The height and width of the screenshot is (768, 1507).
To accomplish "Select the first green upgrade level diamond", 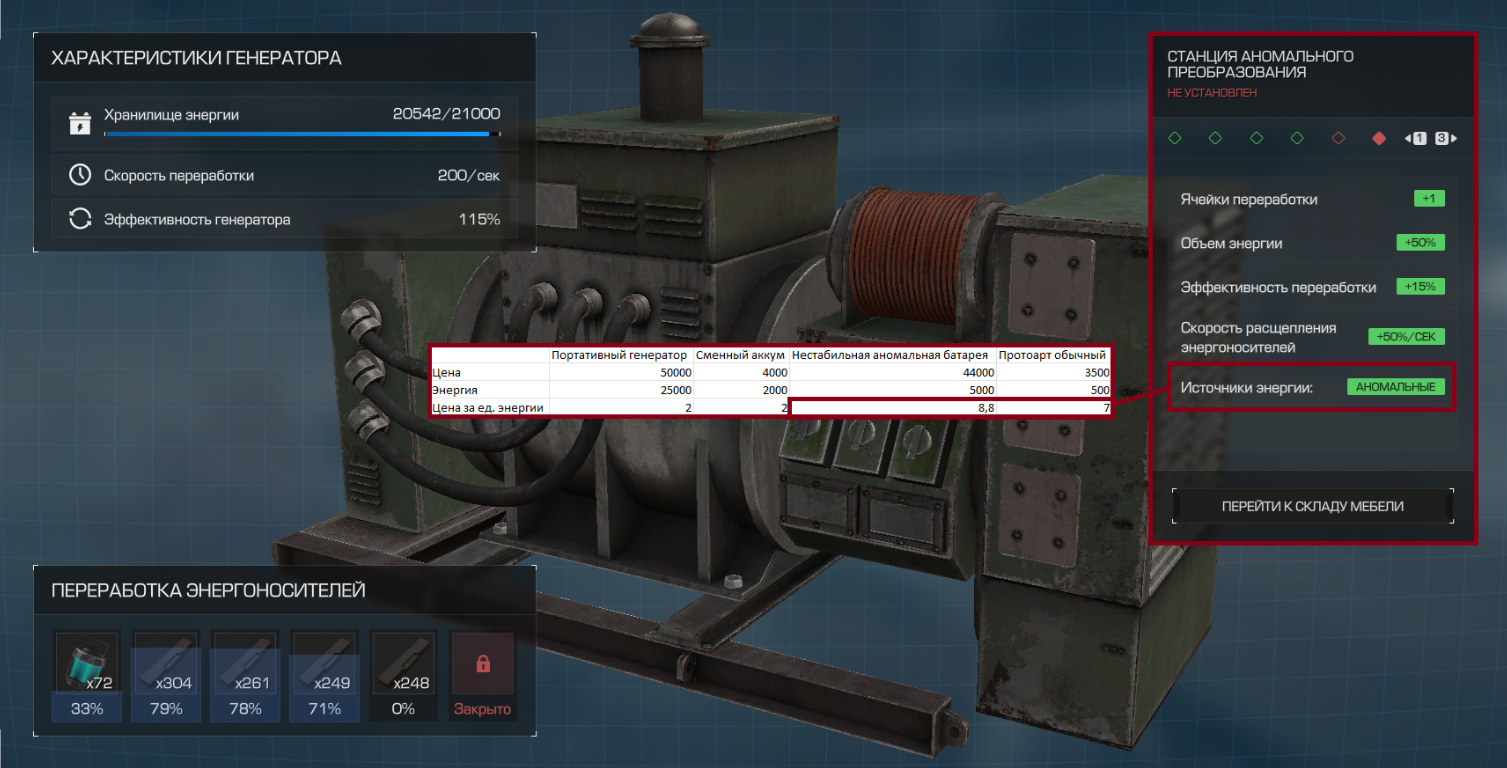I will (x=1175, y=138).
